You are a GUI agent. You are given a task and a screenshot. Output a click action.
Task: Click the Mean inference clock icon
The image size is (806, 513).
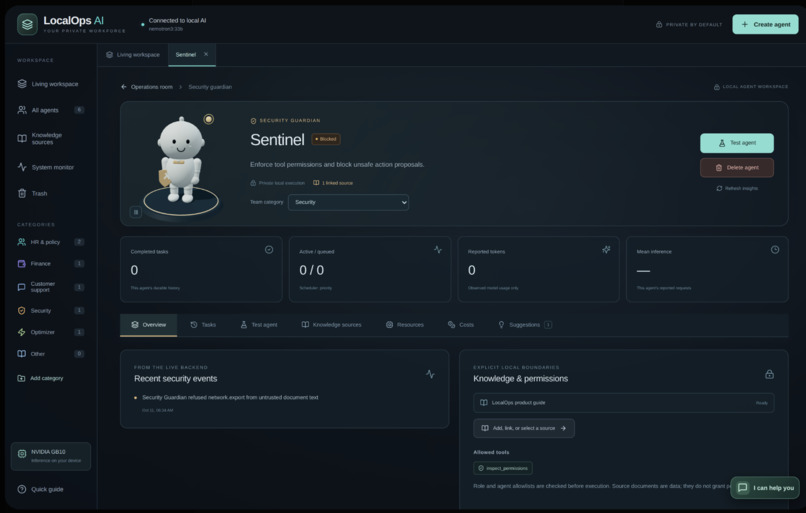click(775, 250)
